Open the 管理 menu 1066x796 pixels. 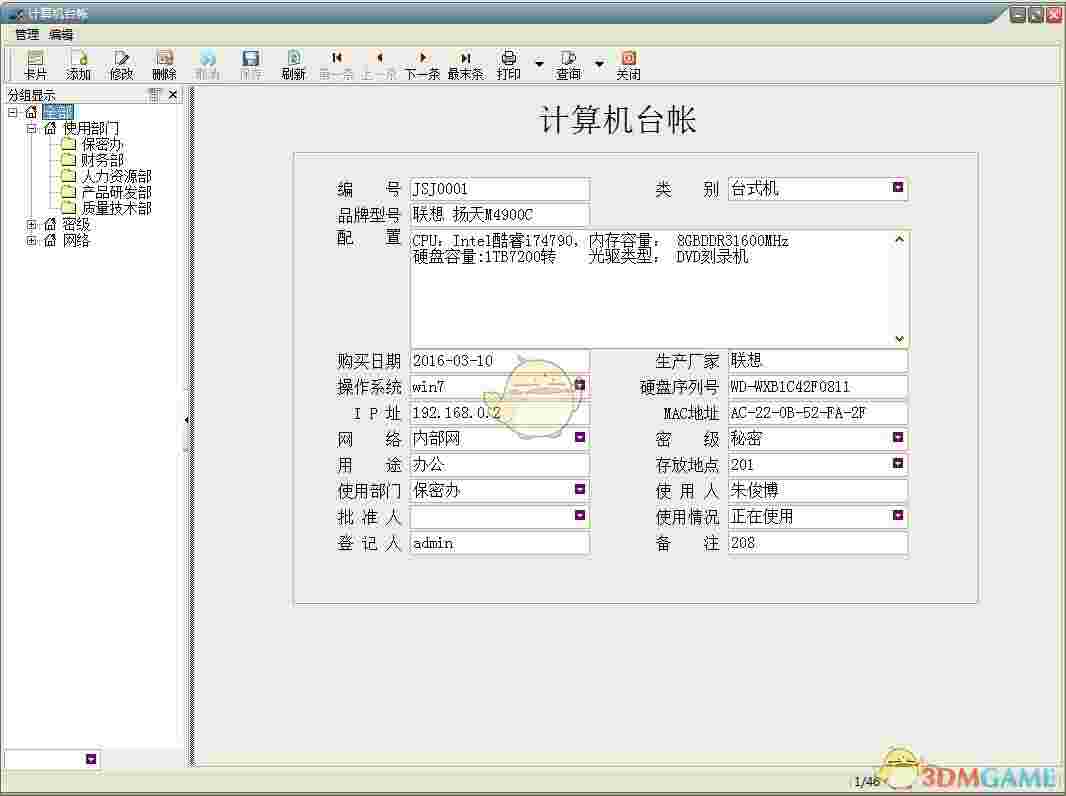[x=27, y=34]
